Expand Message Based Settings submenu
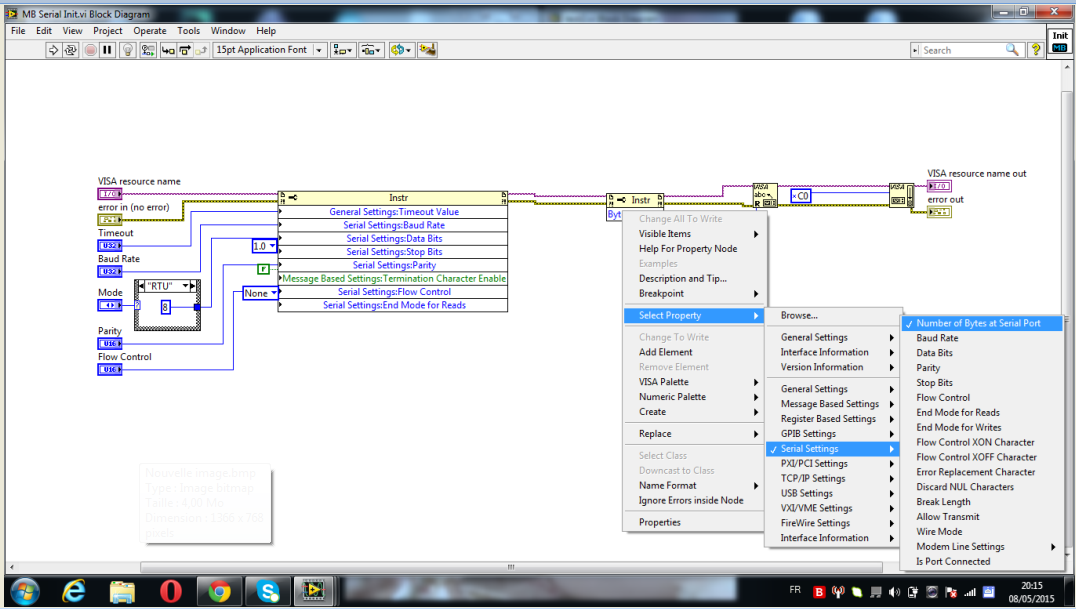 (833, 404)
